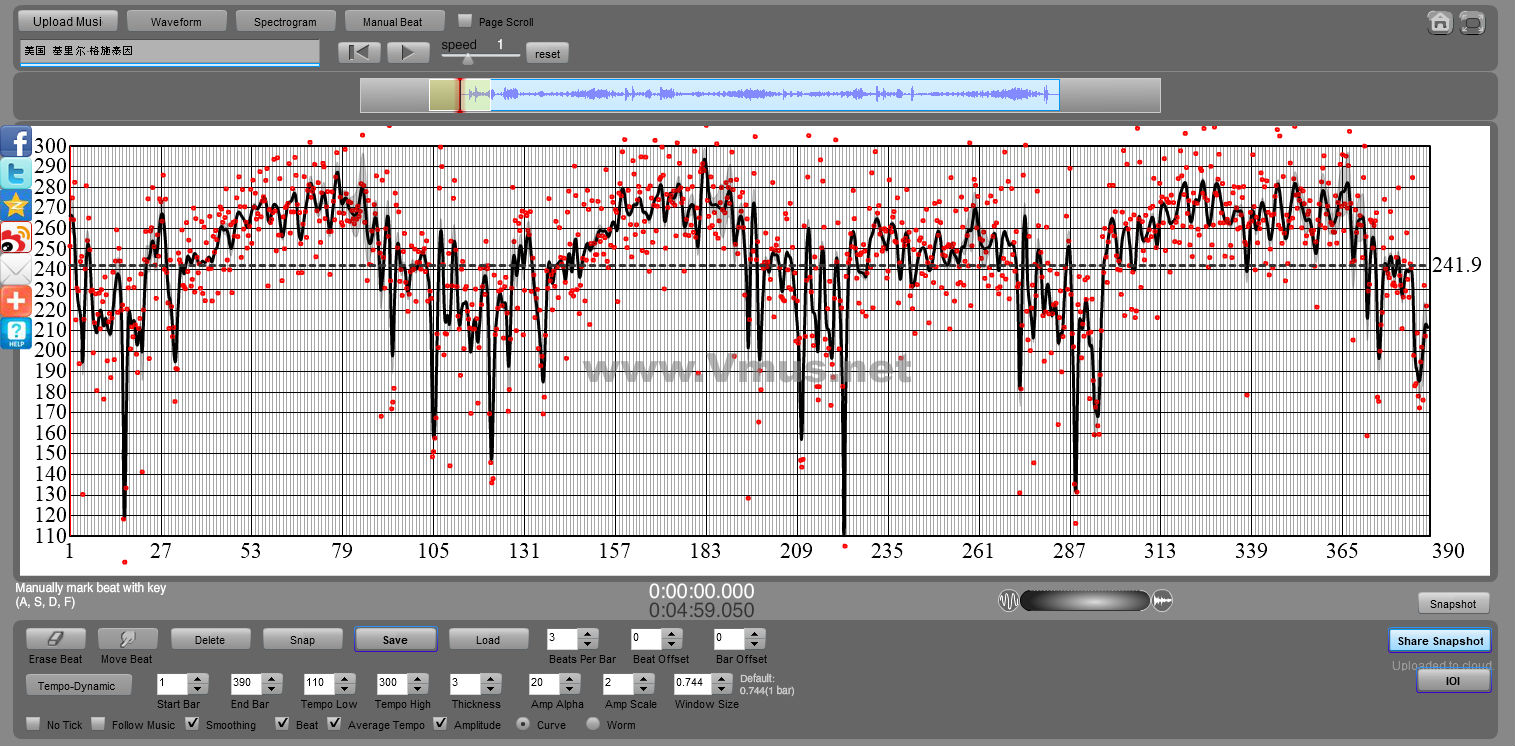Viewport: 1515px width, 746px height.
Task: Click the speed slider handle
Action: (x=467, y=59)
